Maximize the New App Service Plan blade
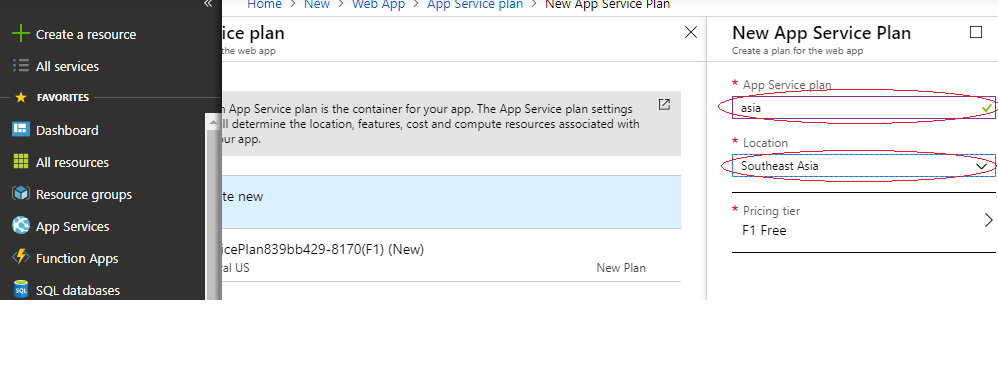The height and width of the screenshot is (390, 998). coord(976,32)
